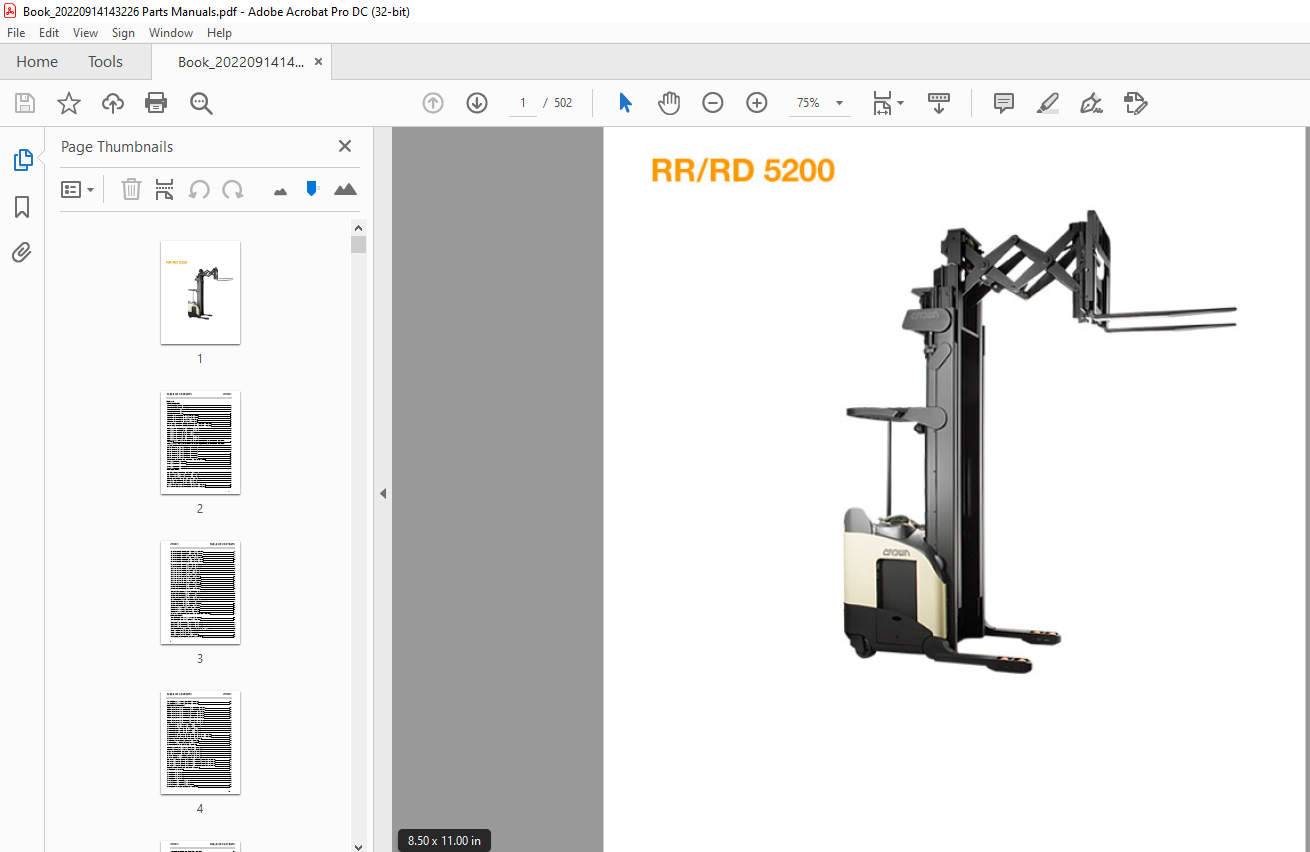
Task: Zoom in with the plus icon
Action: (757, 103)
